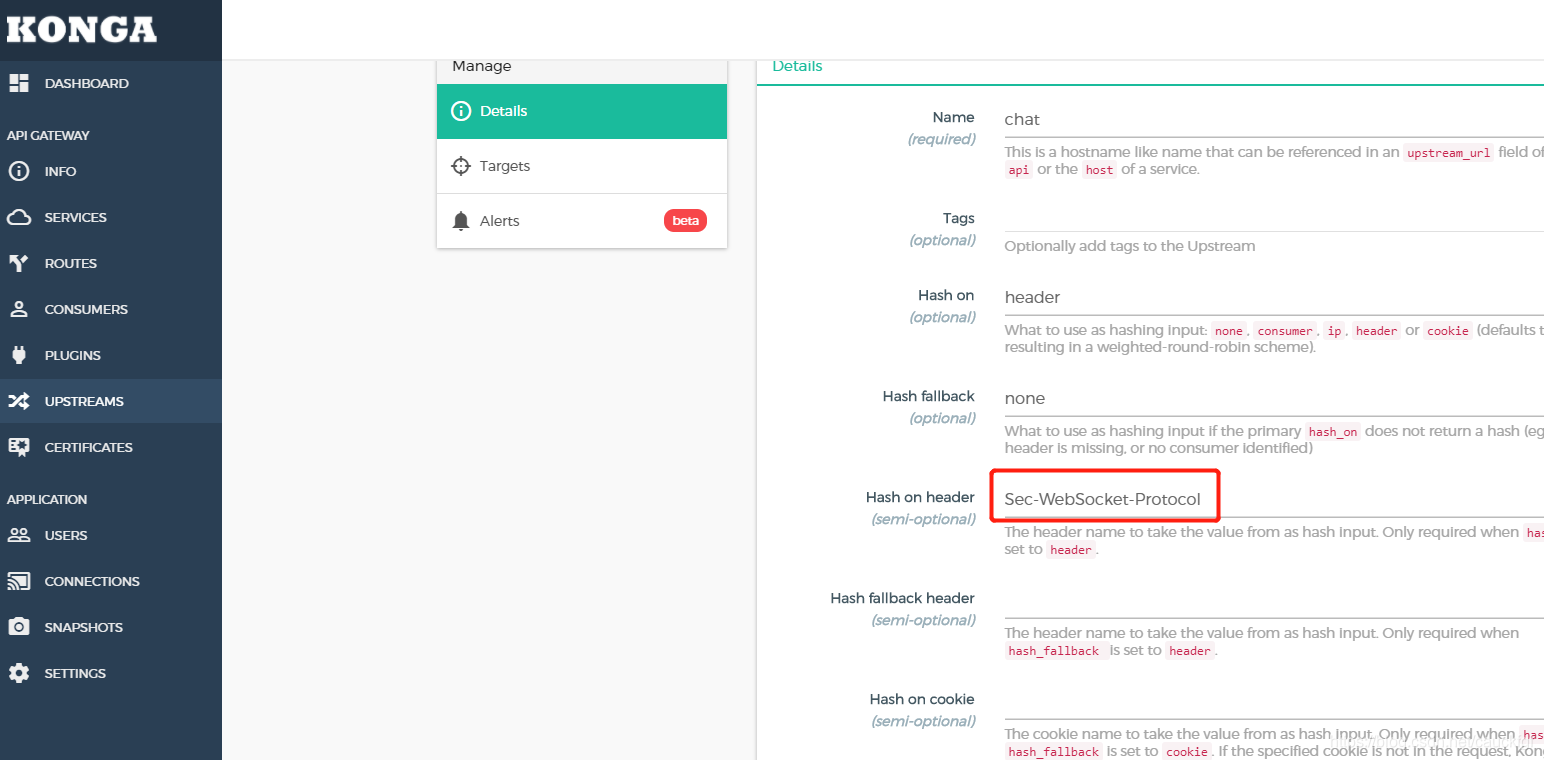Click the Consumers person icon
The width and height of the screenshot is (1544, 760).
[x=19, y=309]
